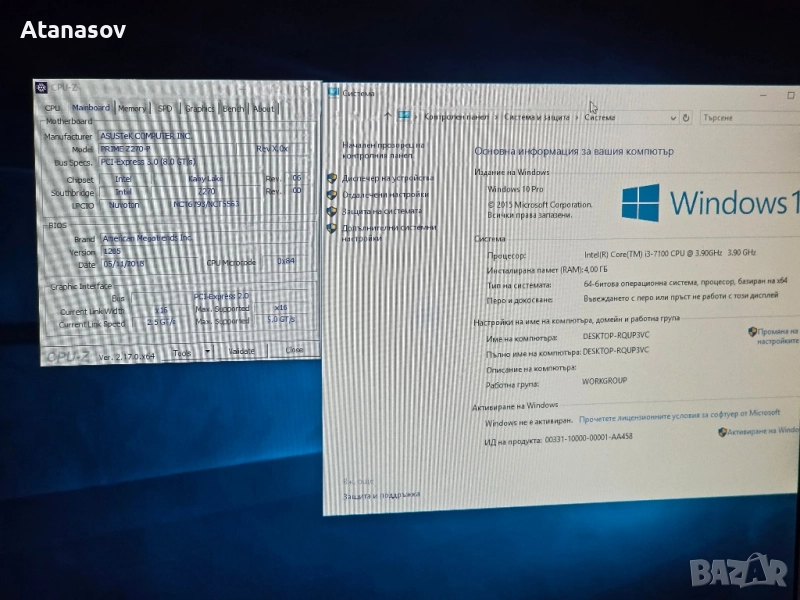800x600 pixels.
Task: Open the CPU tab in CPU-Z
Action: point(52,107)
